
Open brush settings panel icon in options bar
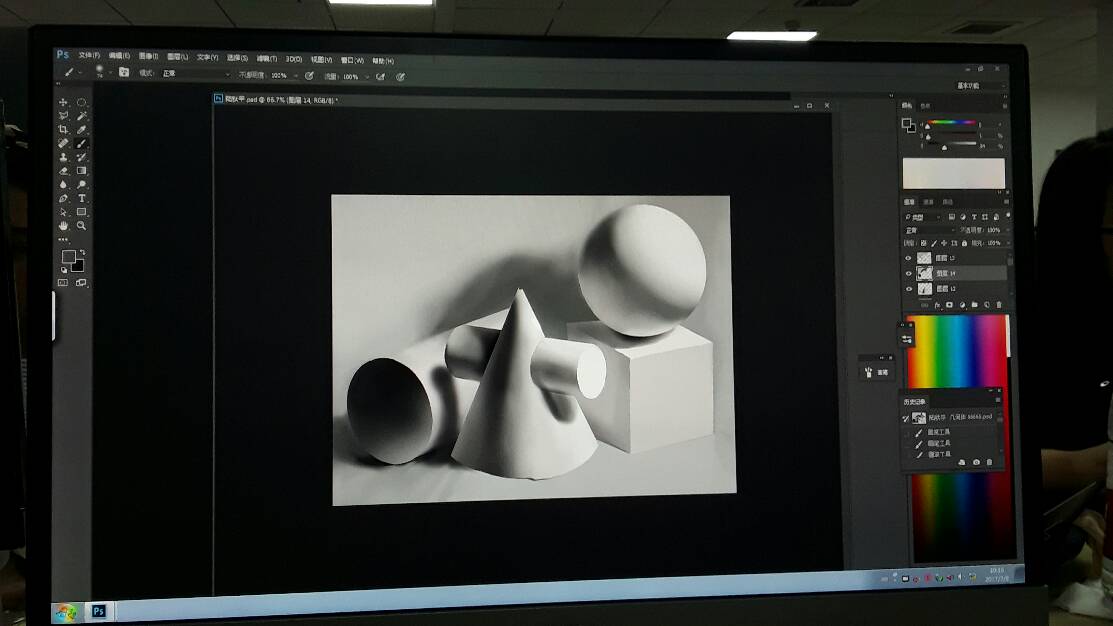tap(124, 72)
